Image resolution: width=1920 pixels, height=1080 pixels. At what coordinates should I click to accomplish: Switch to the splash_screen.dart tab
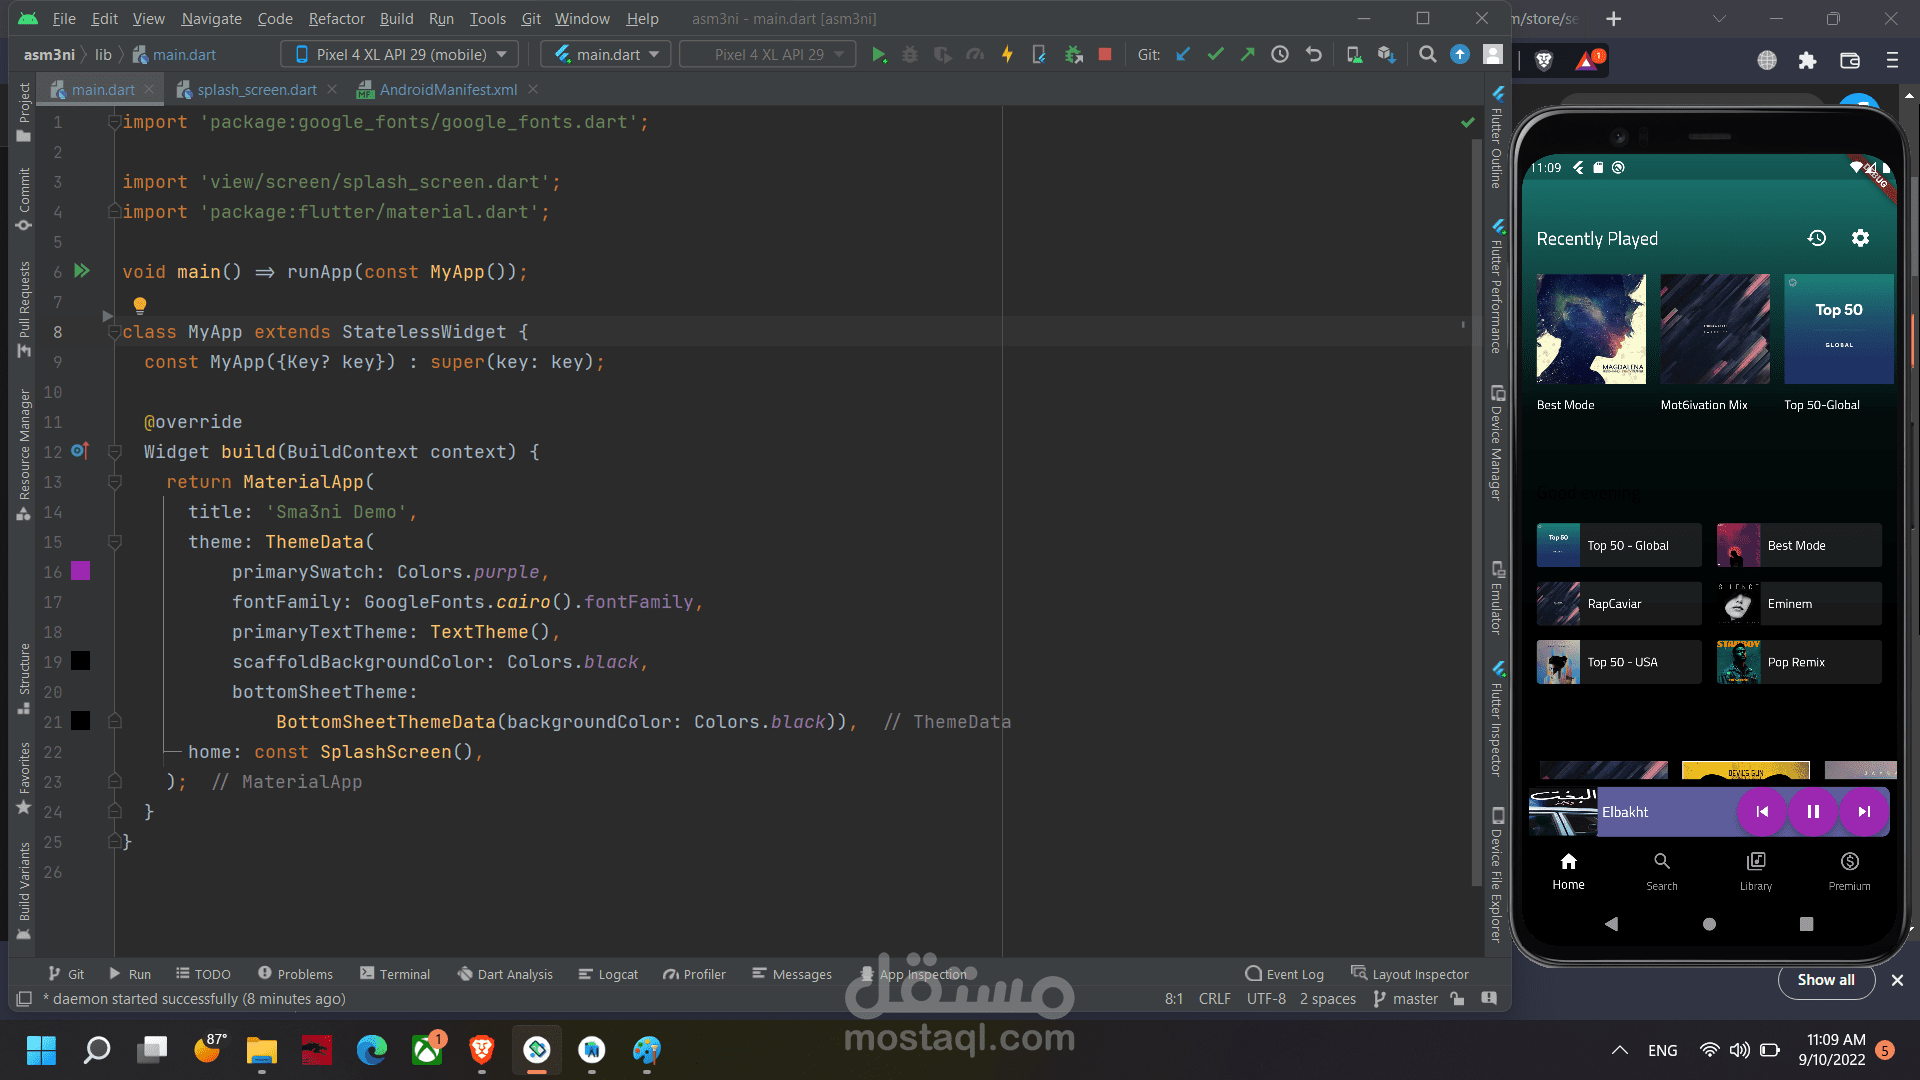pos(256,90)
